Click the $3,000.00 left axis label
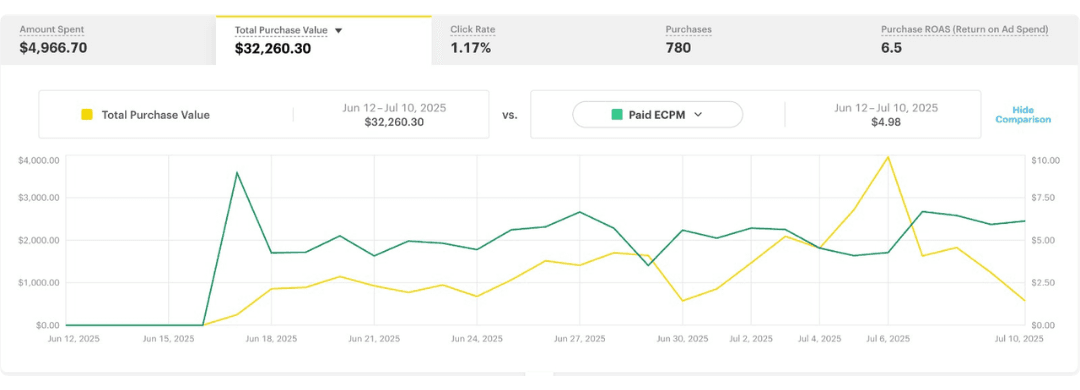The height and width of the screenshot is (390, 1080). [40, 198]
